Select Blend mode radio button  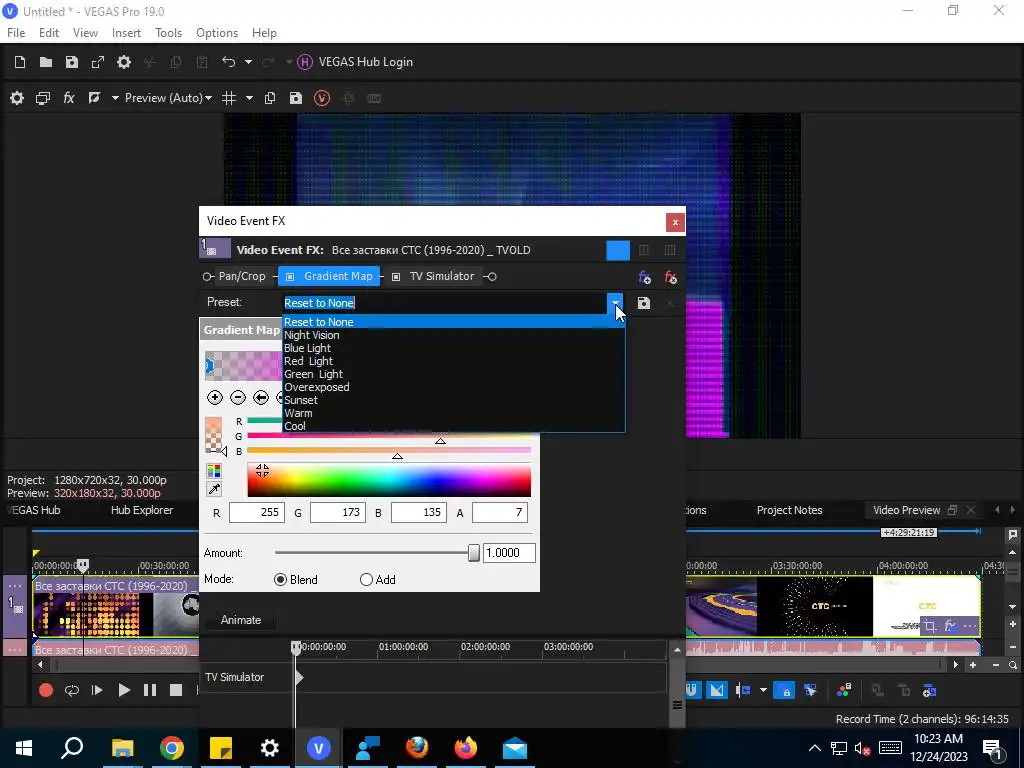click(x=280, y=580)
